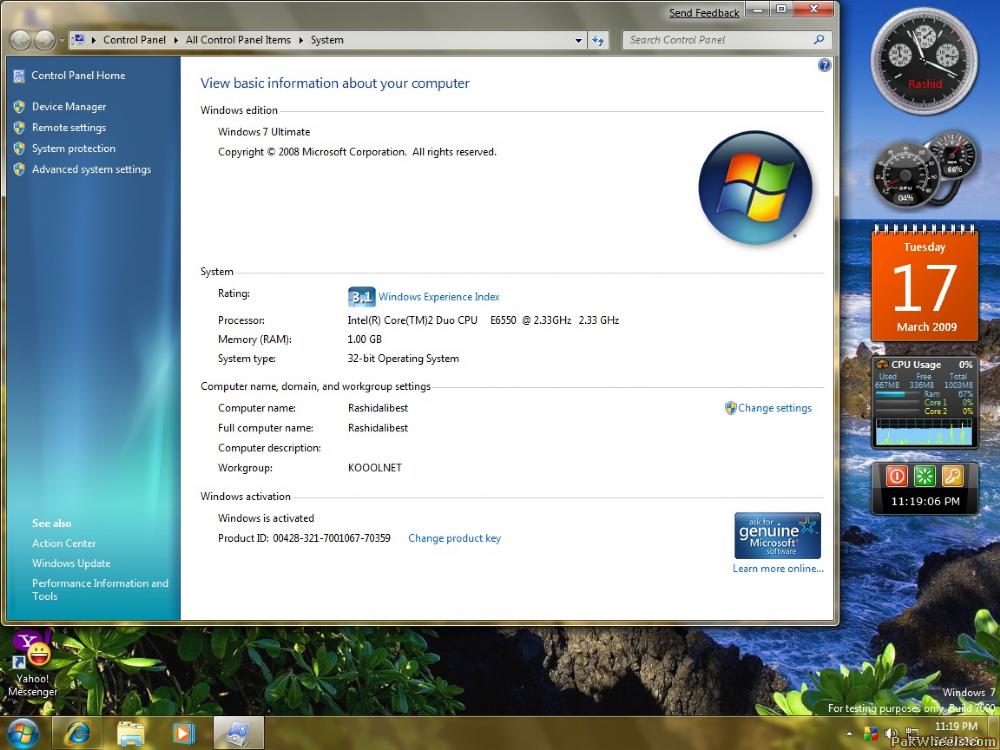Click the 'Windows is activated' text

pyautogui.click(x=266, y=518)
